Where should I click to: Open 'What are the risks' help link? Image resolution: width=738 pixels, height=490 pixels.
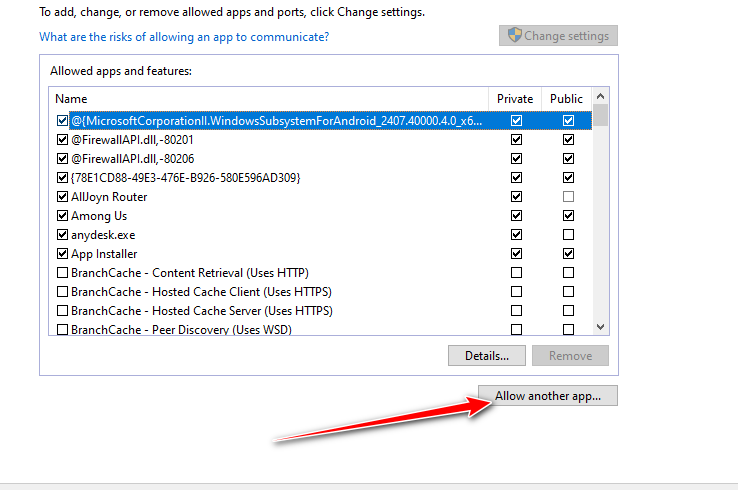(x=184, y=37)
